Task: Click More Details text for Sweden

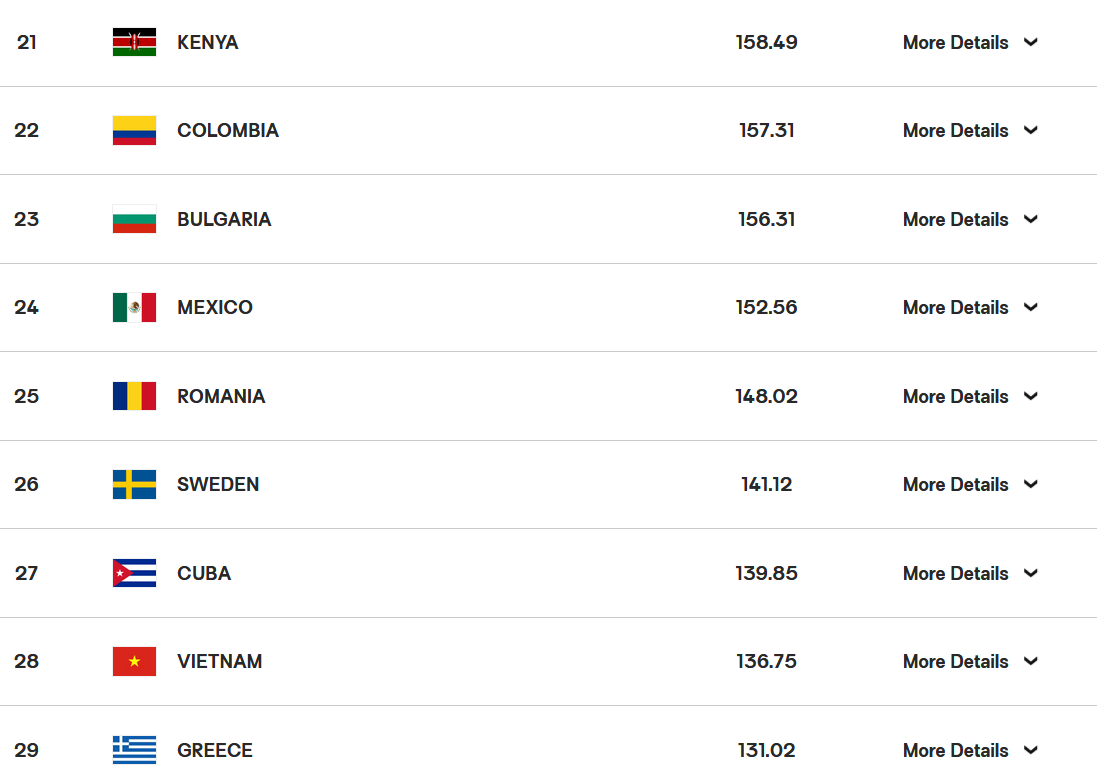Action: coord(956,484)
